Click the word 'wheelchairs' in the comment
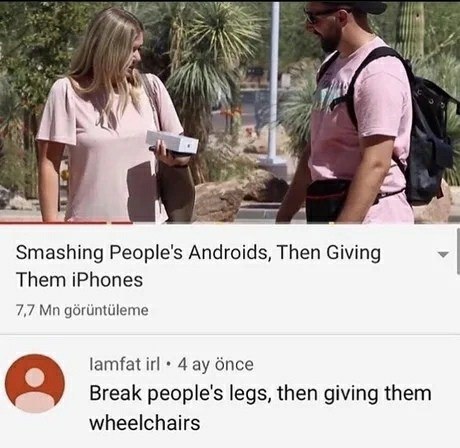 [x=145, y=423]
